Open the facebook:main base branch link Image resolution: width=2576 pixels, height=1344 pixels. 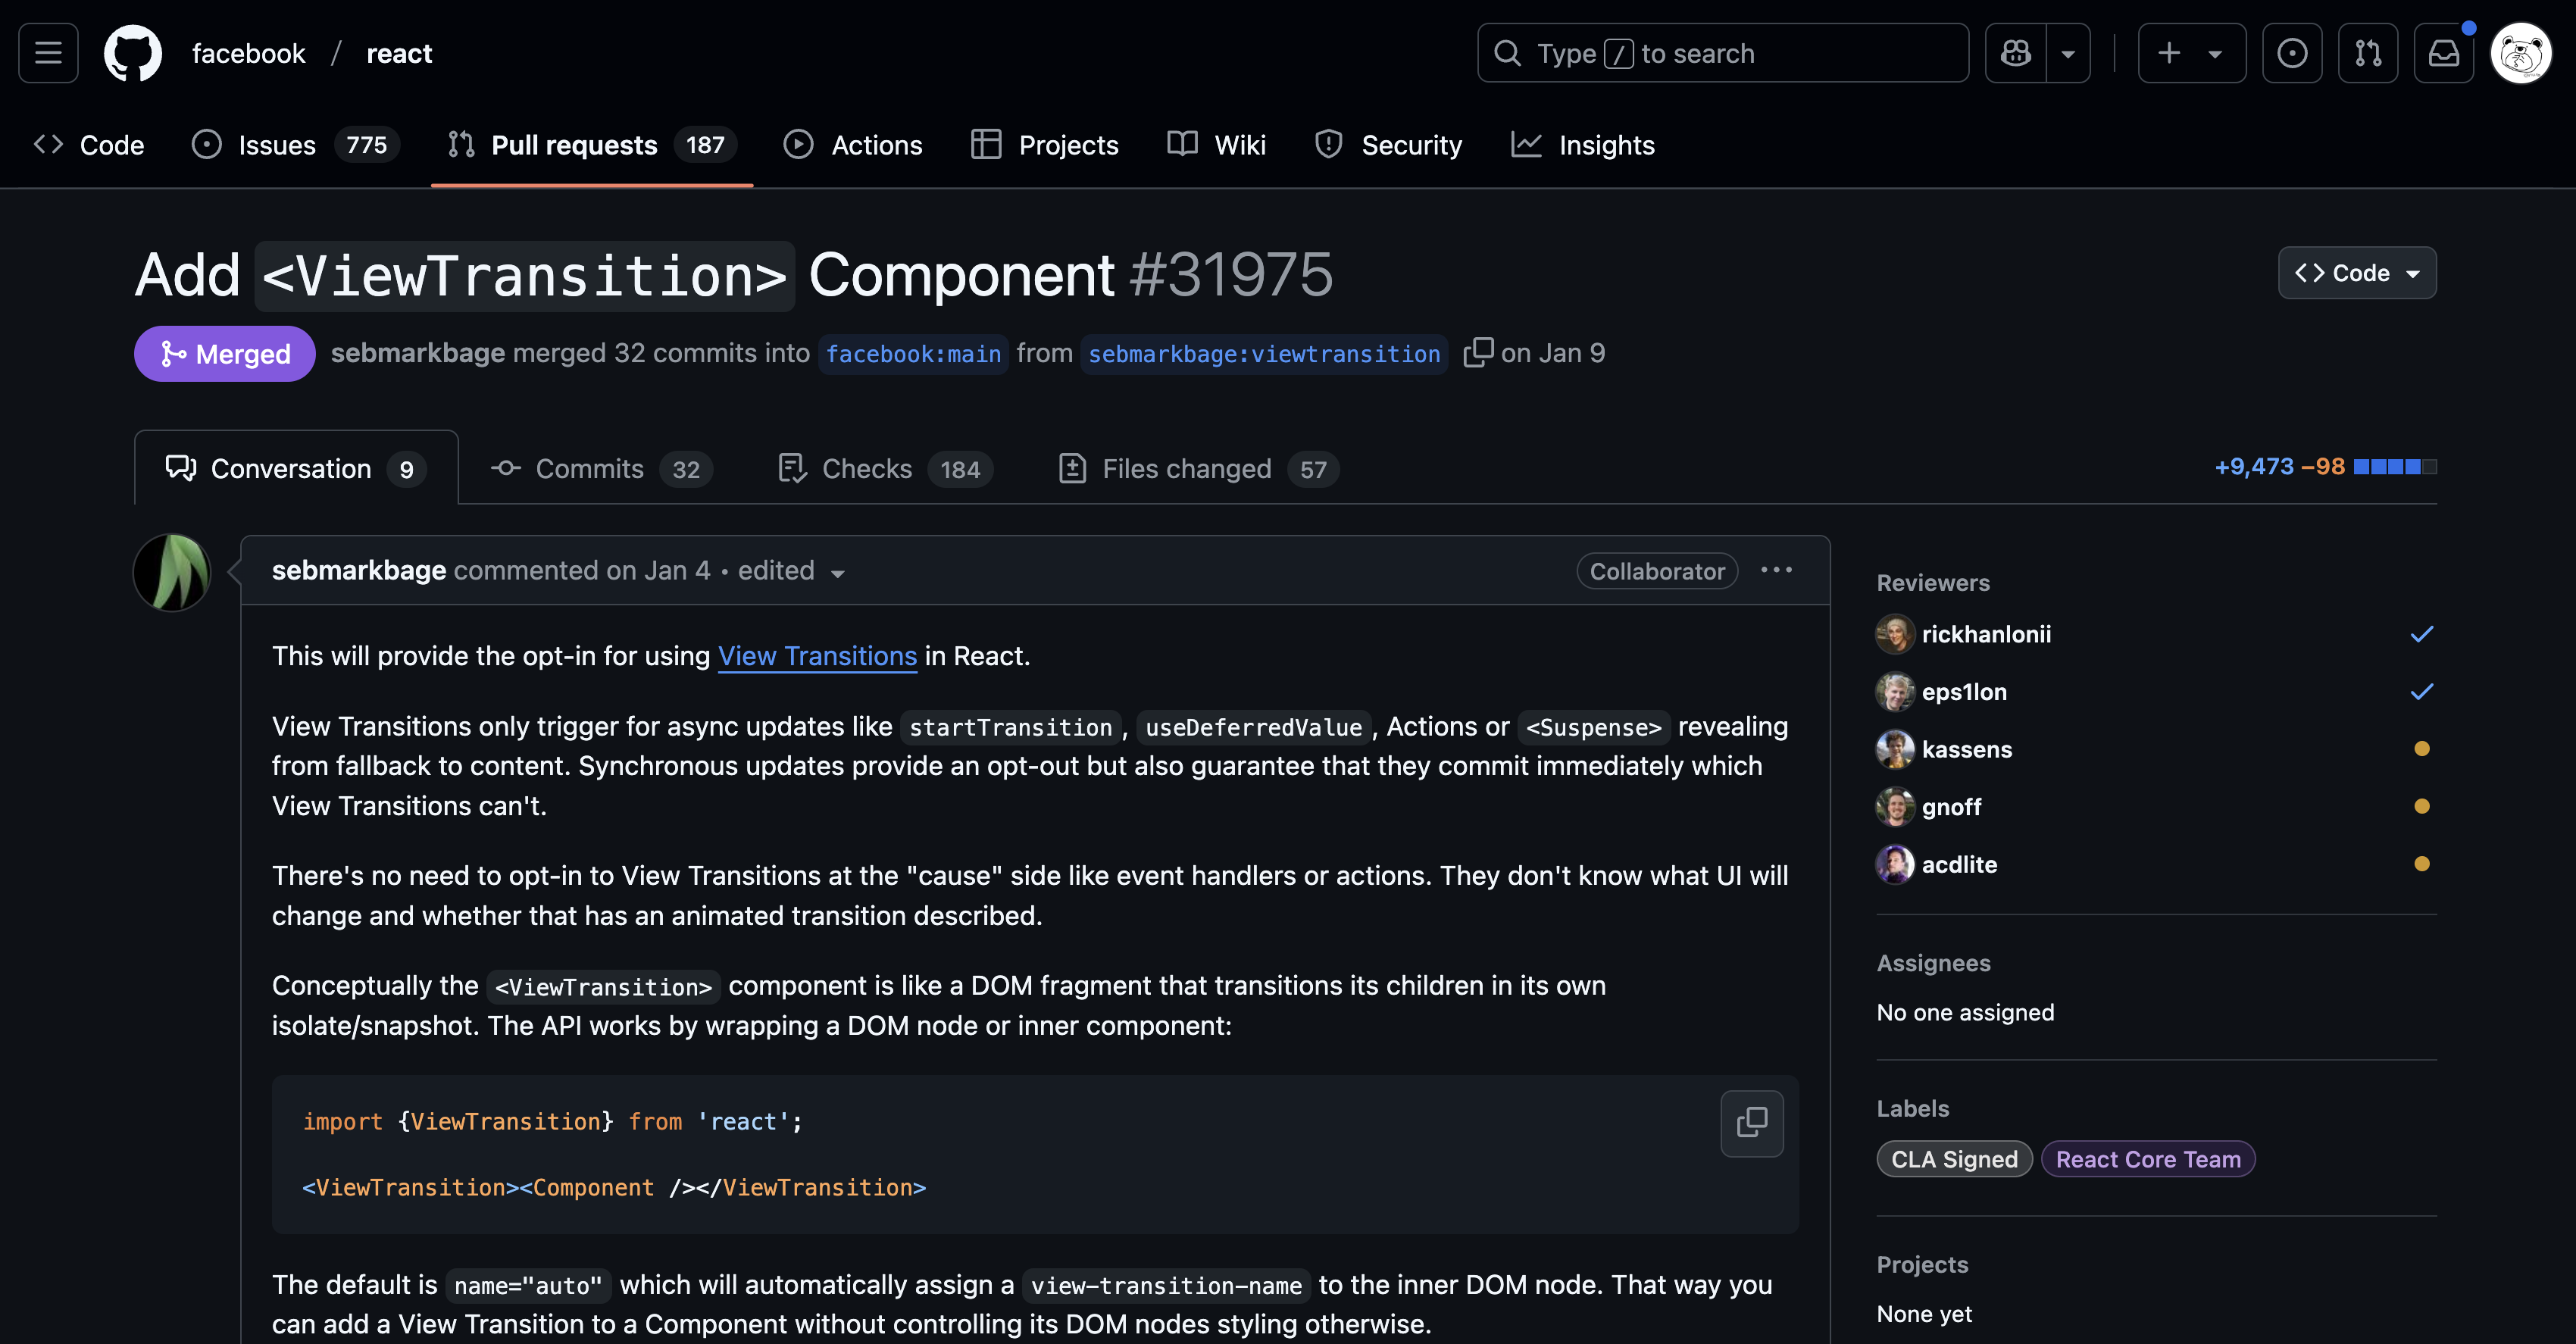[x=913, y=354]
